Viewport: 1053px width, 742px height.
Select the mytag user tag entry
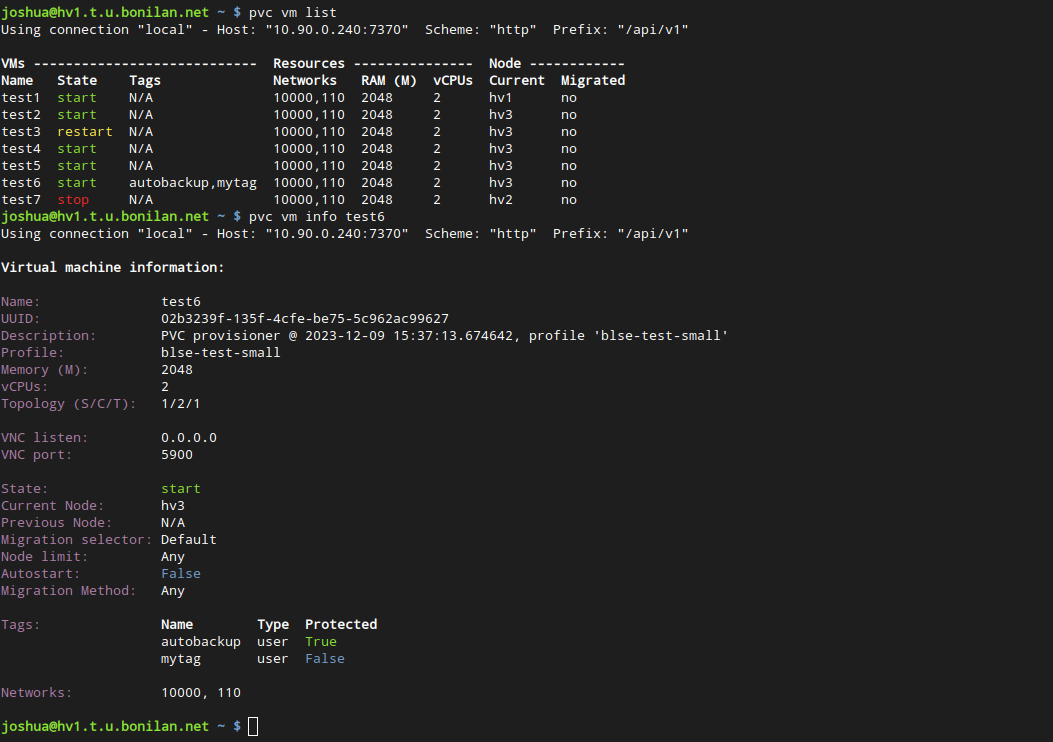181,658
